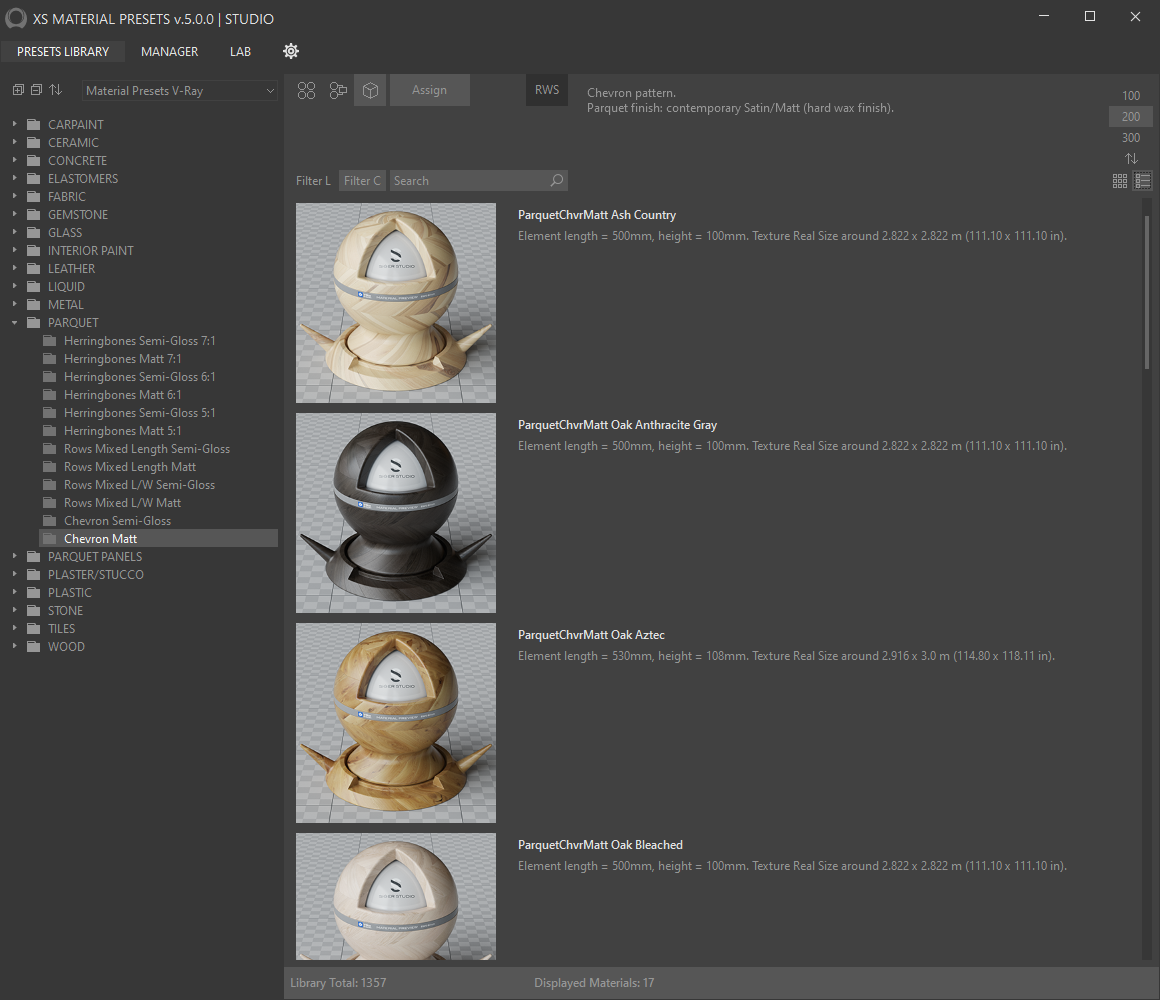This screenshot has width=1160, height=1000.
Task: Click the four-circles material toolbar icon
Action: (x=306, y=90)
